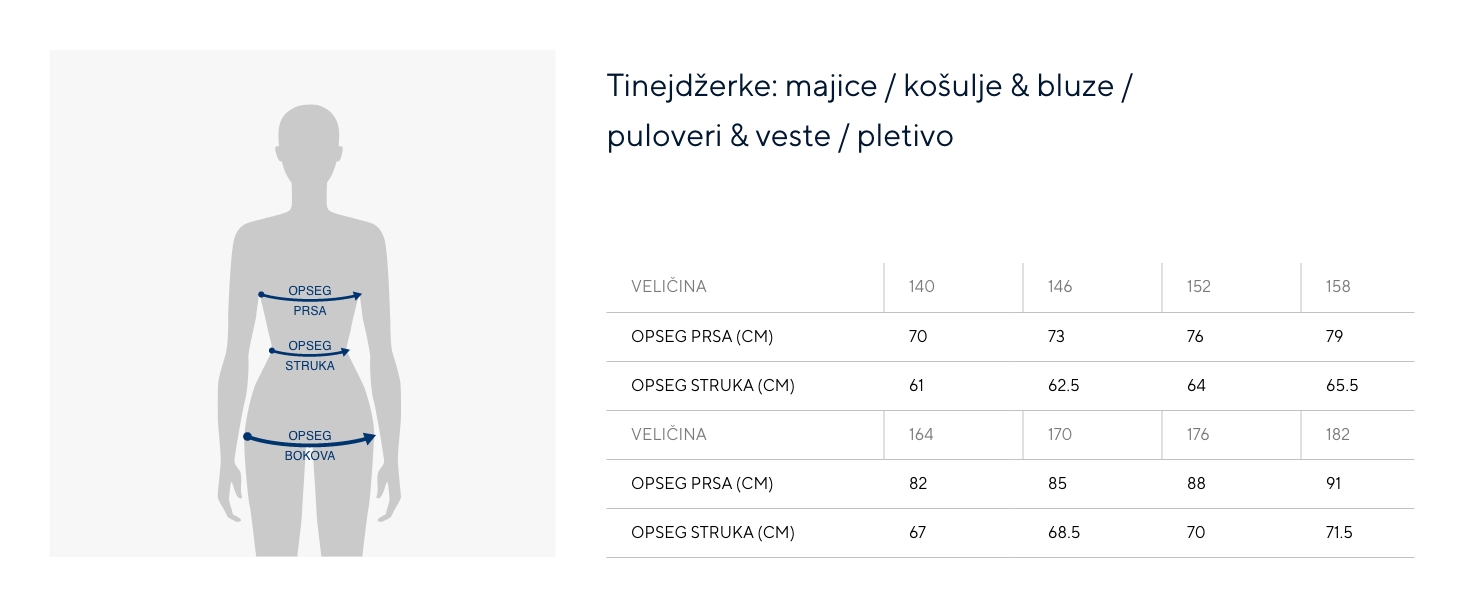Viewport: 1465px width, 607px height.
Task: Select chest value 88 for size 176
Action: pyautogui.click(x=1196, y=484)
